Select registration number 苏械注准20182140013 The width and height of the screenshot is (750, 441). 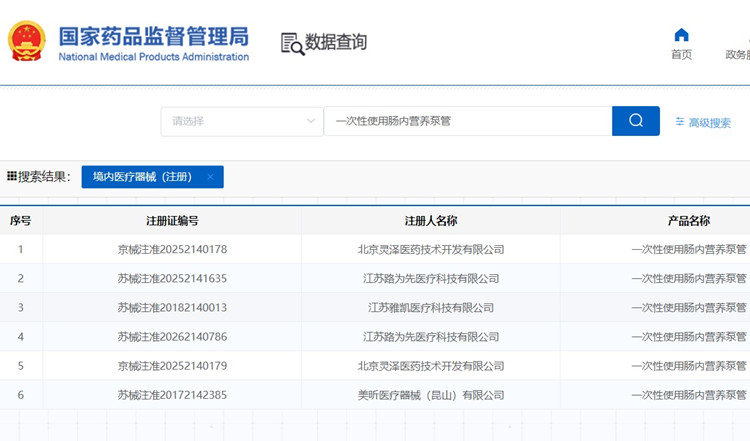[172, 308]
